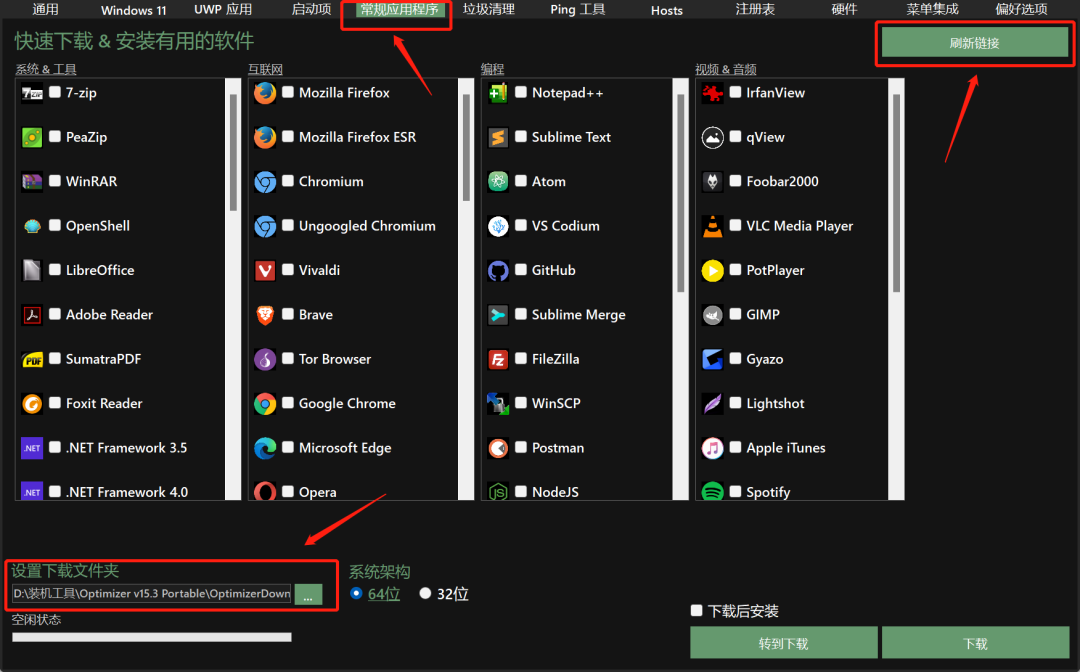
Task: Click the Sublime Merge label
Action: [x=579, y=315]
